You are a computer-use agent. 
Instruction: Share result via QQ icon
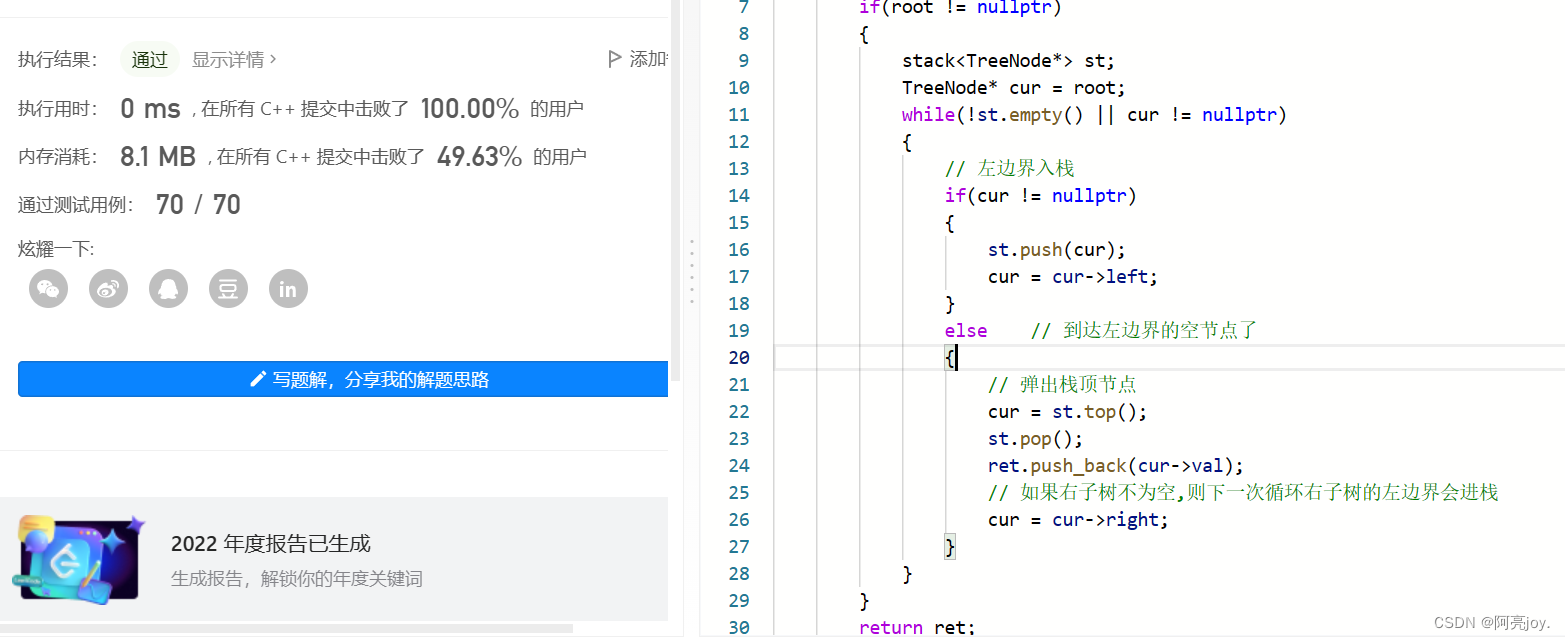click(169, 289)
